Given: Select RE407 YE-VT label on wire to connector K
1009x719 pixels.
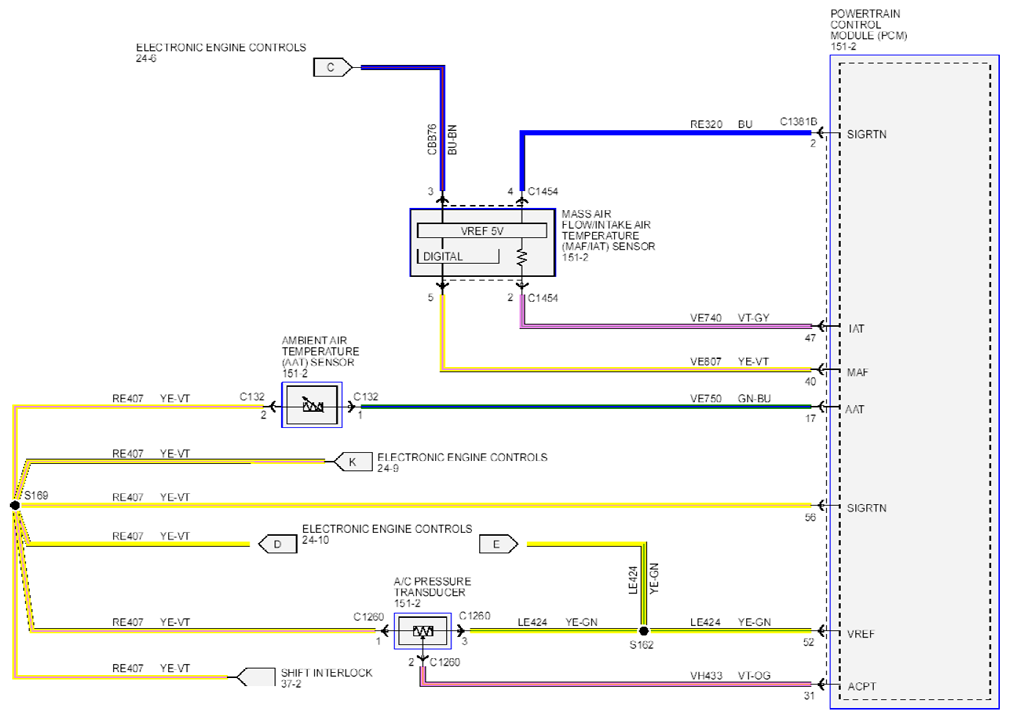Looking at the screenshot, I should click(x=151, y=453).
